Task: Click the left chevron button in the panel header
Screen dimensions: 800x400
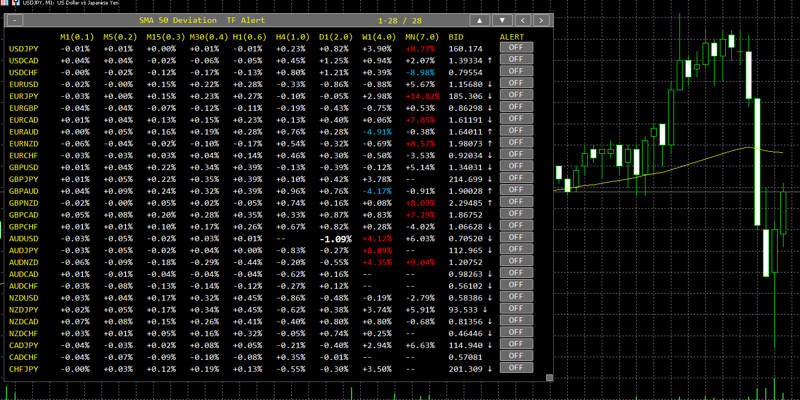Action: click(523, 20)
